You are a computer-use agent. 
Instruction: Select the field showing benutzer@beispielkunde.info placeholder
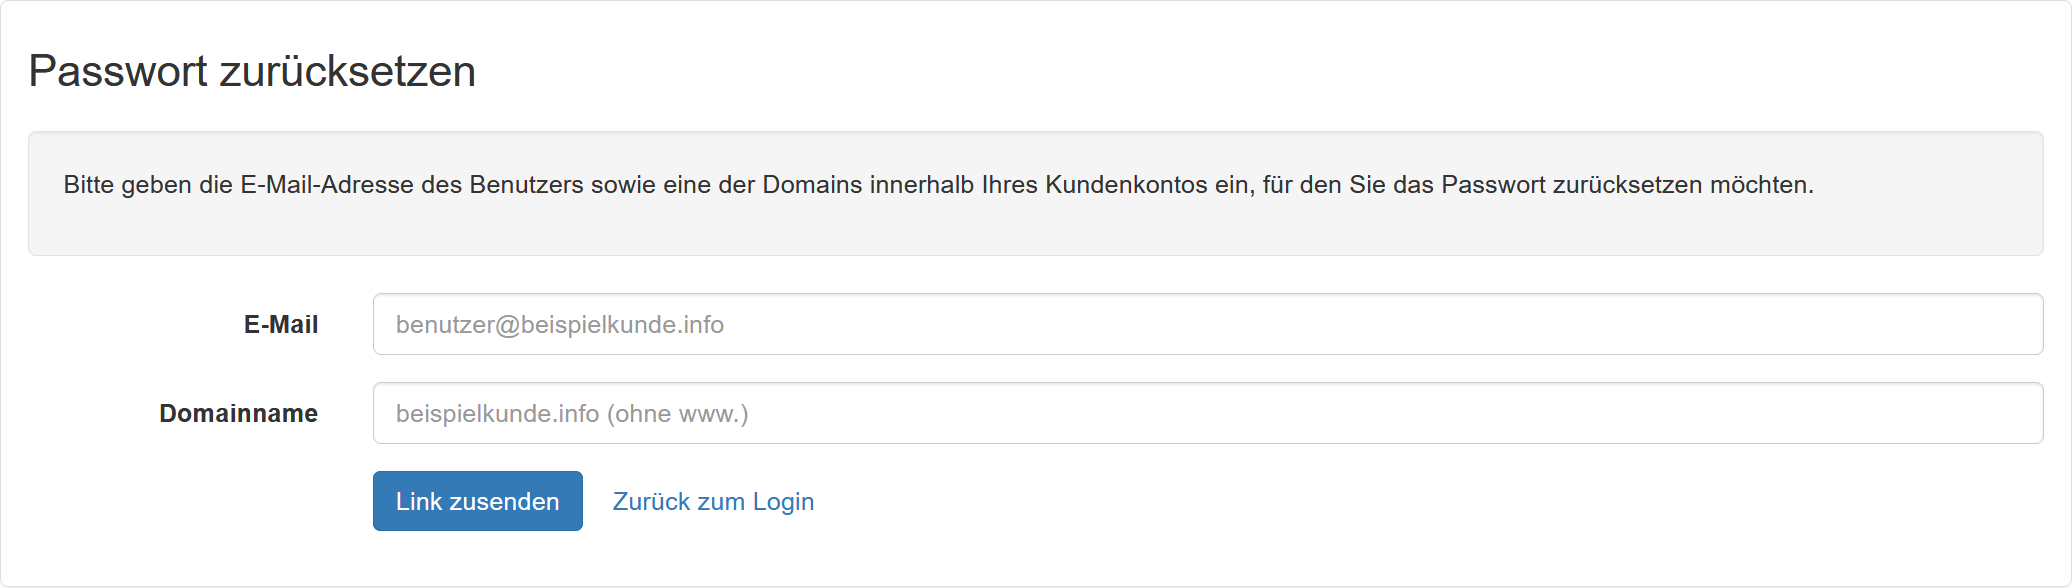tap(1207, 324)
